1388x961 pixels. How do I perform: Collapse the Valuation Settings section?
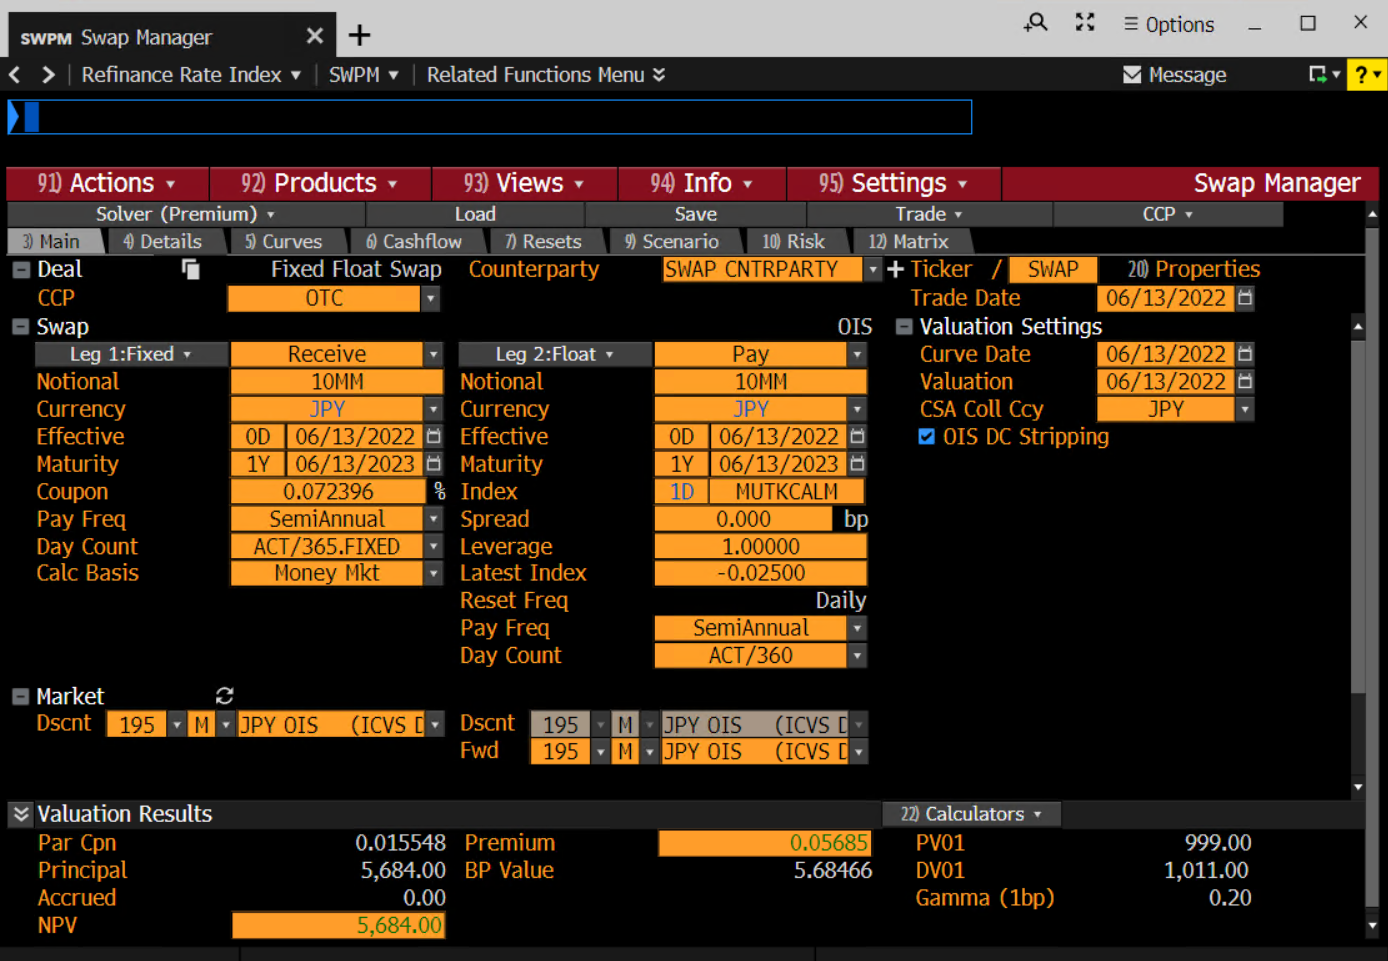(x=904, y=327)
